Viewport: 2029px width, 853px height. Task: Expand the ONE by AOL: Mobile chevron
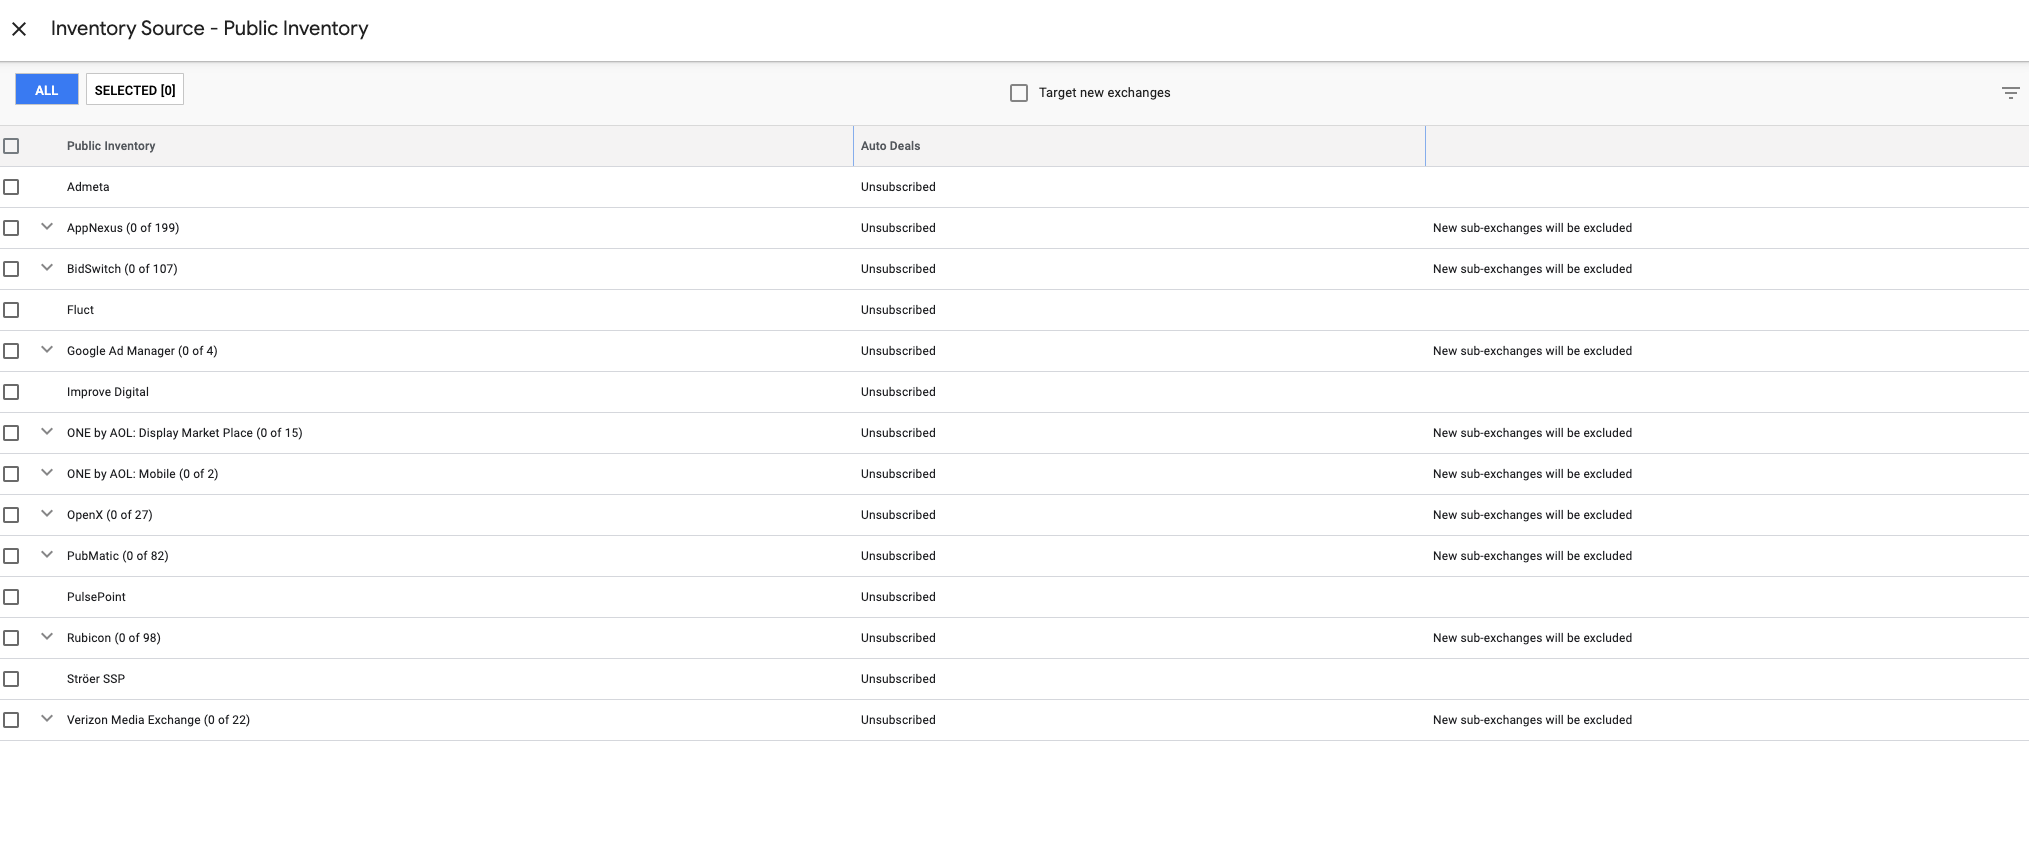pyautogui.click(x=47, y=473)
